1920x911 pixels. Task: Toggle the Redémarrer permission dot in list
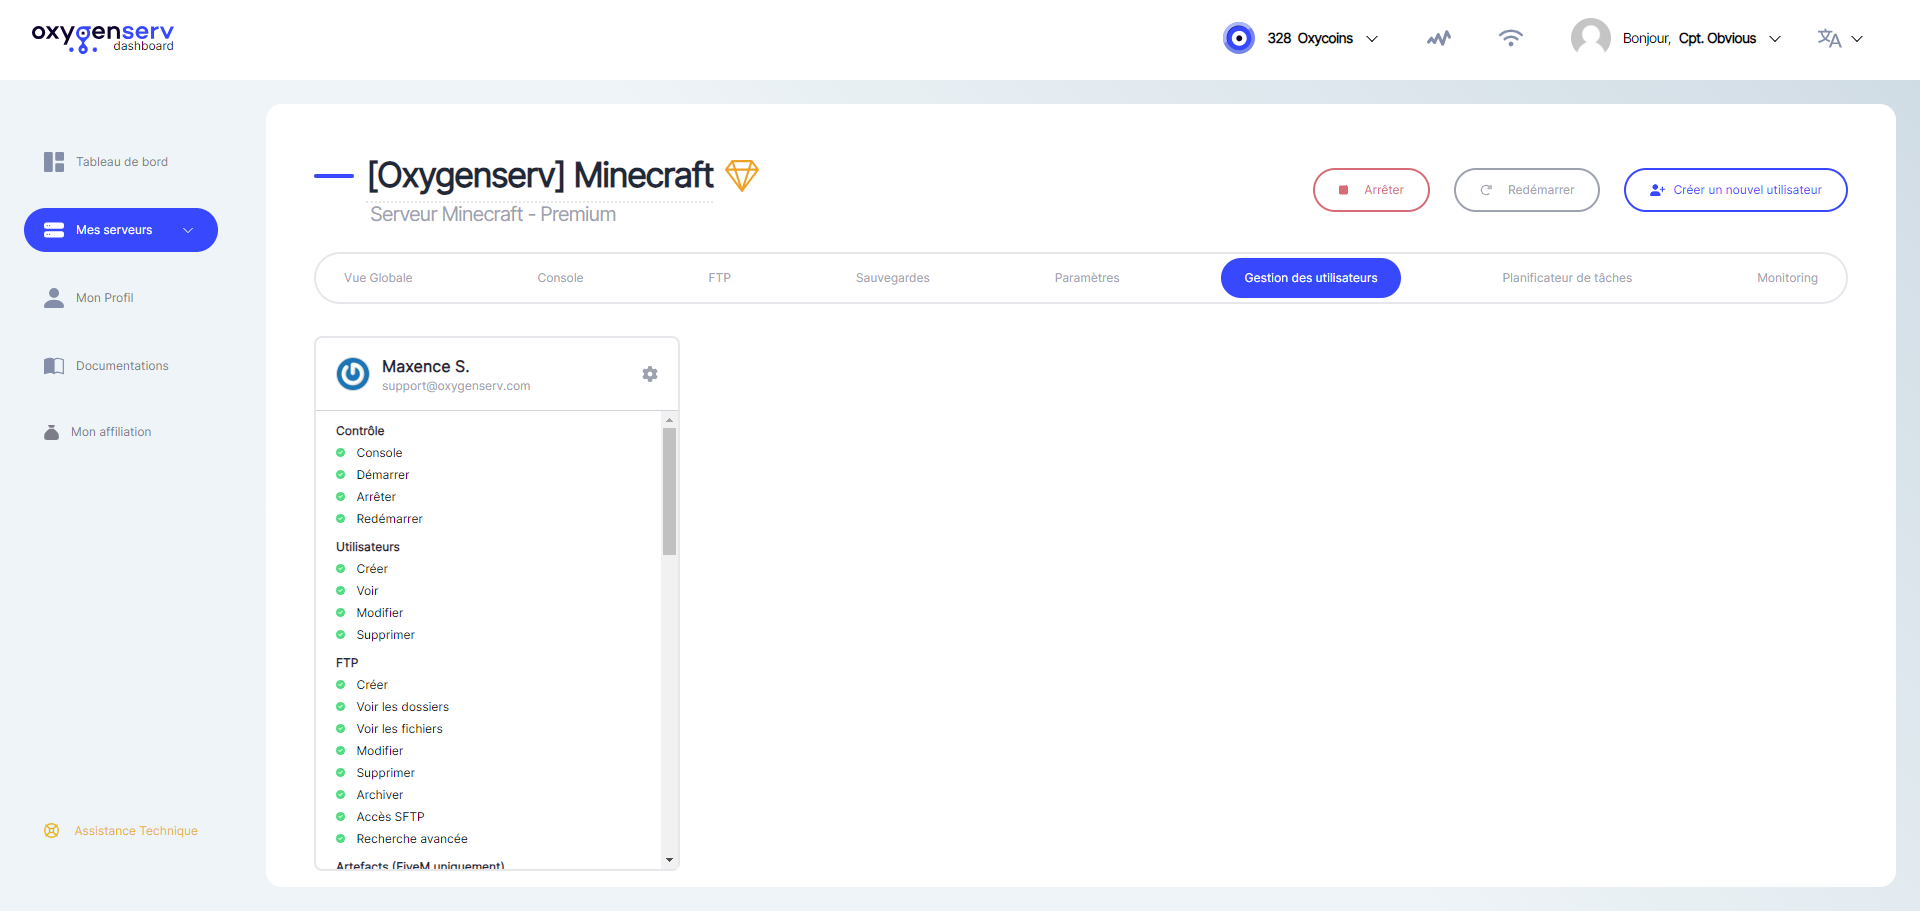340,519
